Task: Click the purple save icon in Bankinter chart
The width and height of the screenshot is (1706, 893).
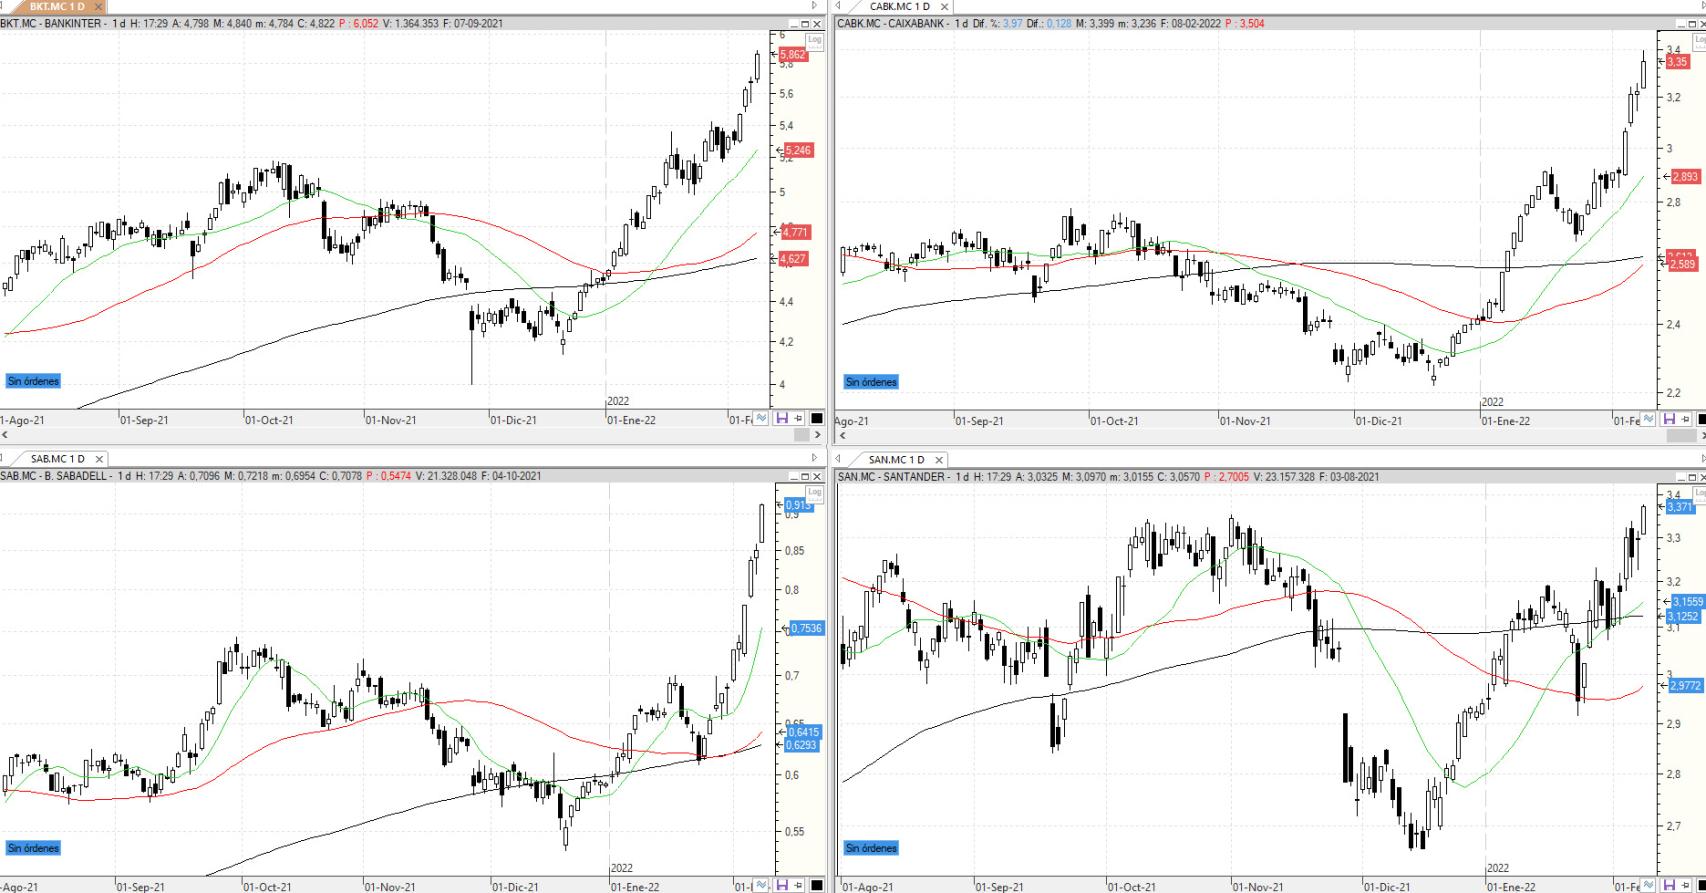Action: (x=781, y=419)
